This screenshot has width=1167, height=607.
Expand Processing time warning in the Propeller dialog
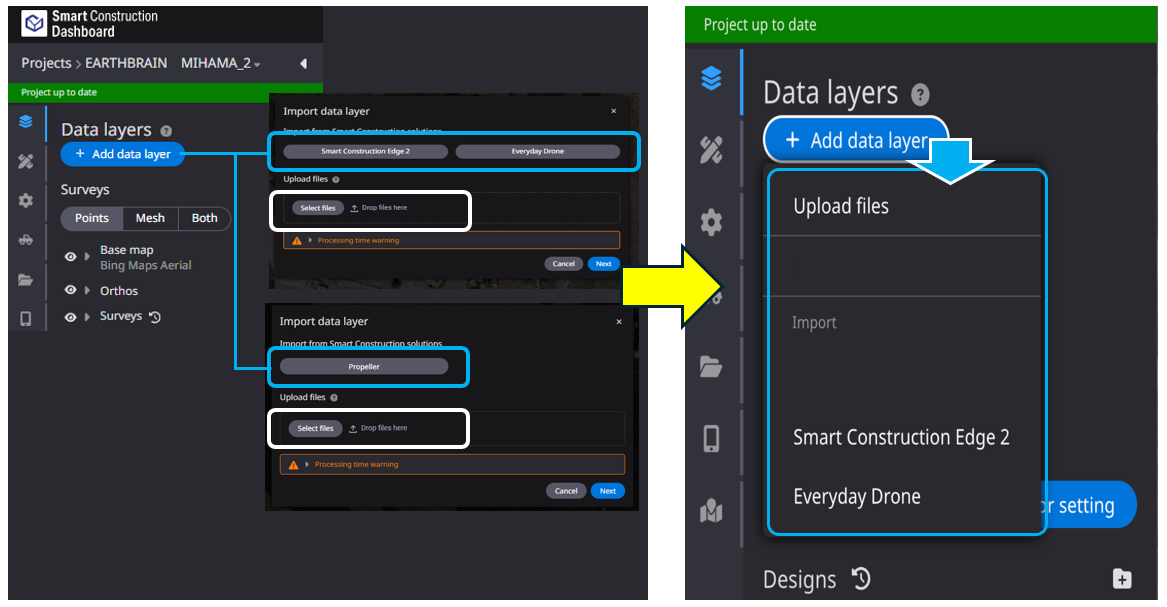pyautogui.click(x=307, y=464)
